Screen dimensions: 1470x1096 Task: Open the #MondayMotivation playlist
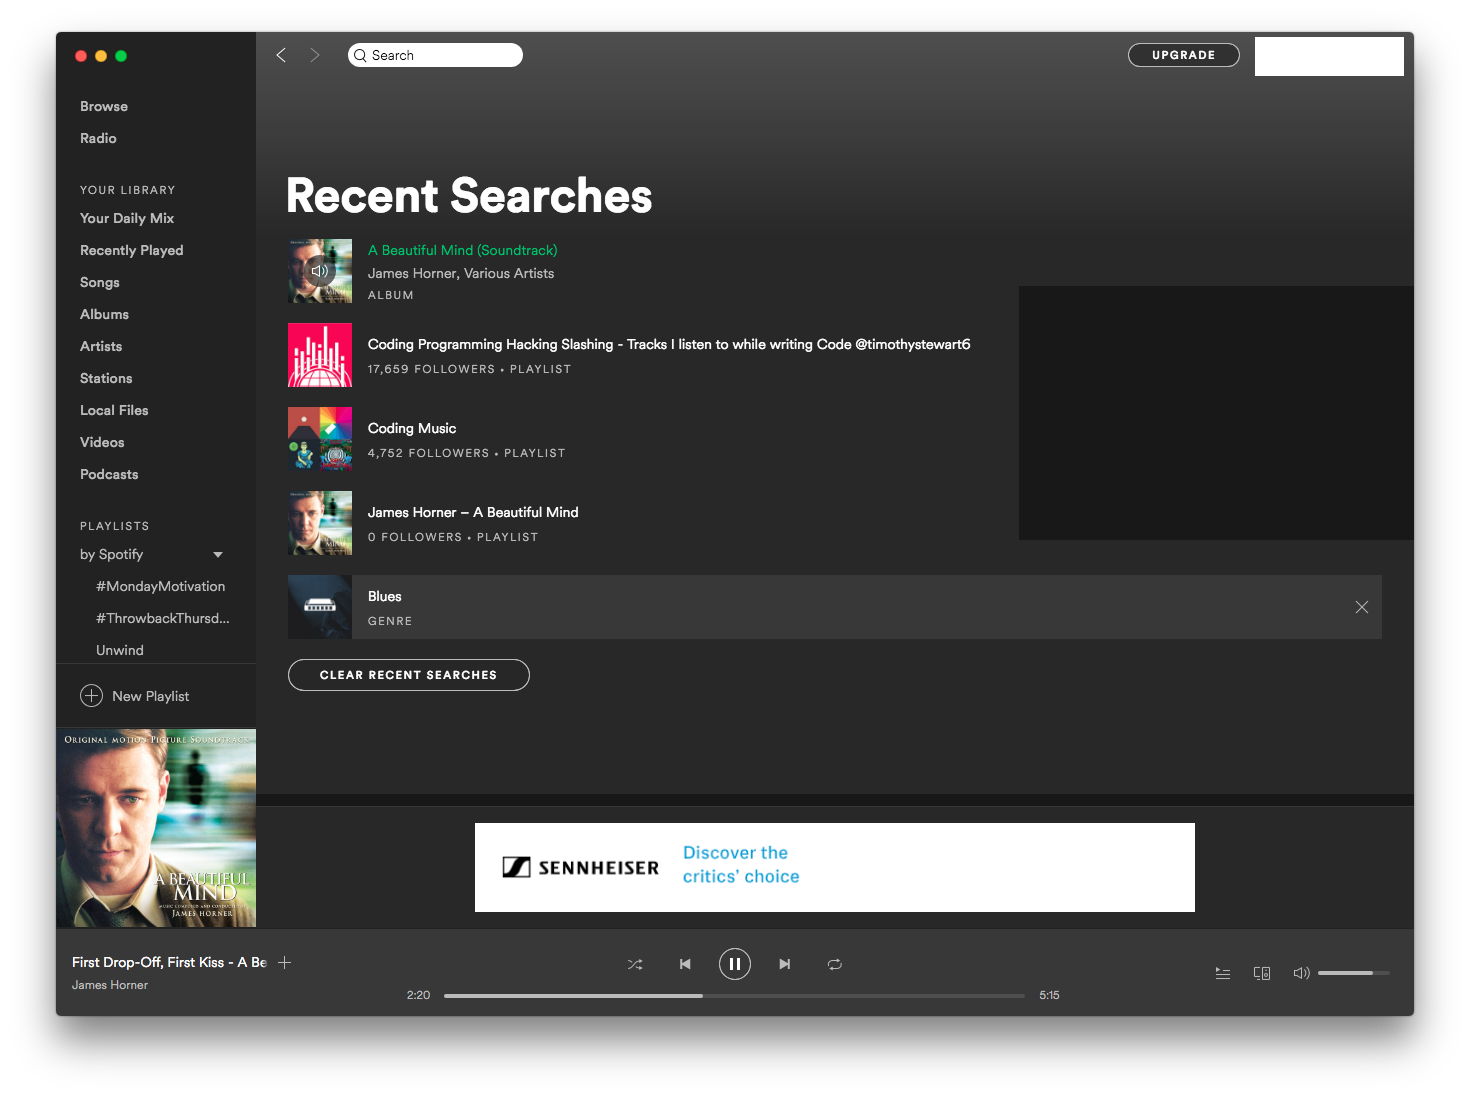[161, 586]
